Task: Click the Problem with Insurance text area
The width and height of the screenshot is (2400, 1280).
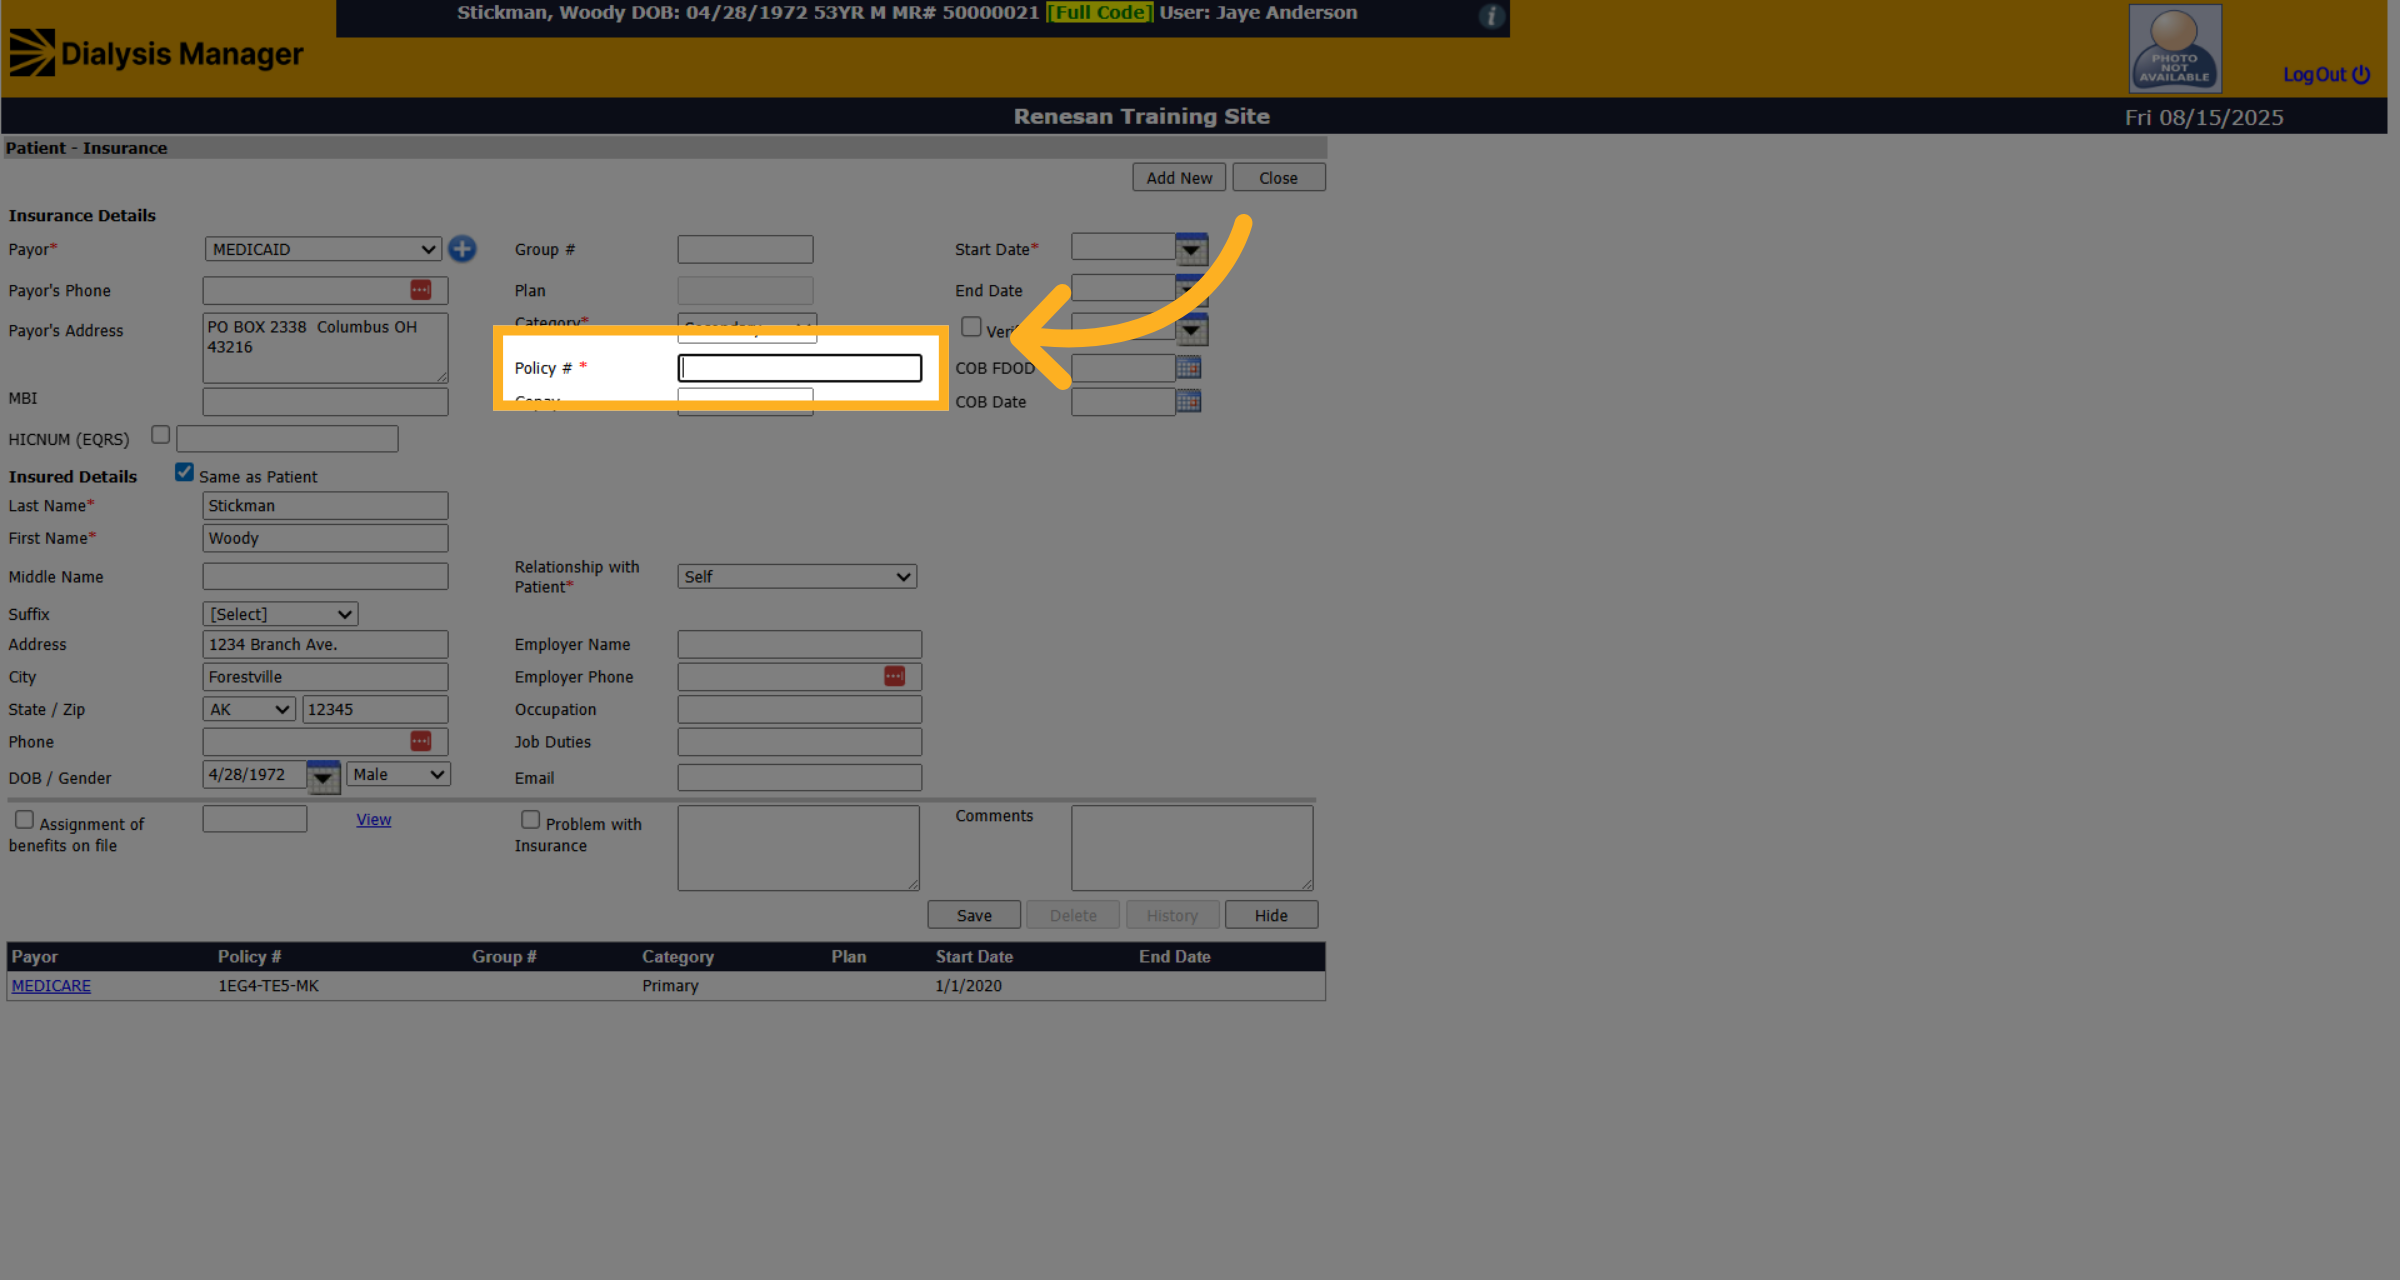Action: point(798,848)
